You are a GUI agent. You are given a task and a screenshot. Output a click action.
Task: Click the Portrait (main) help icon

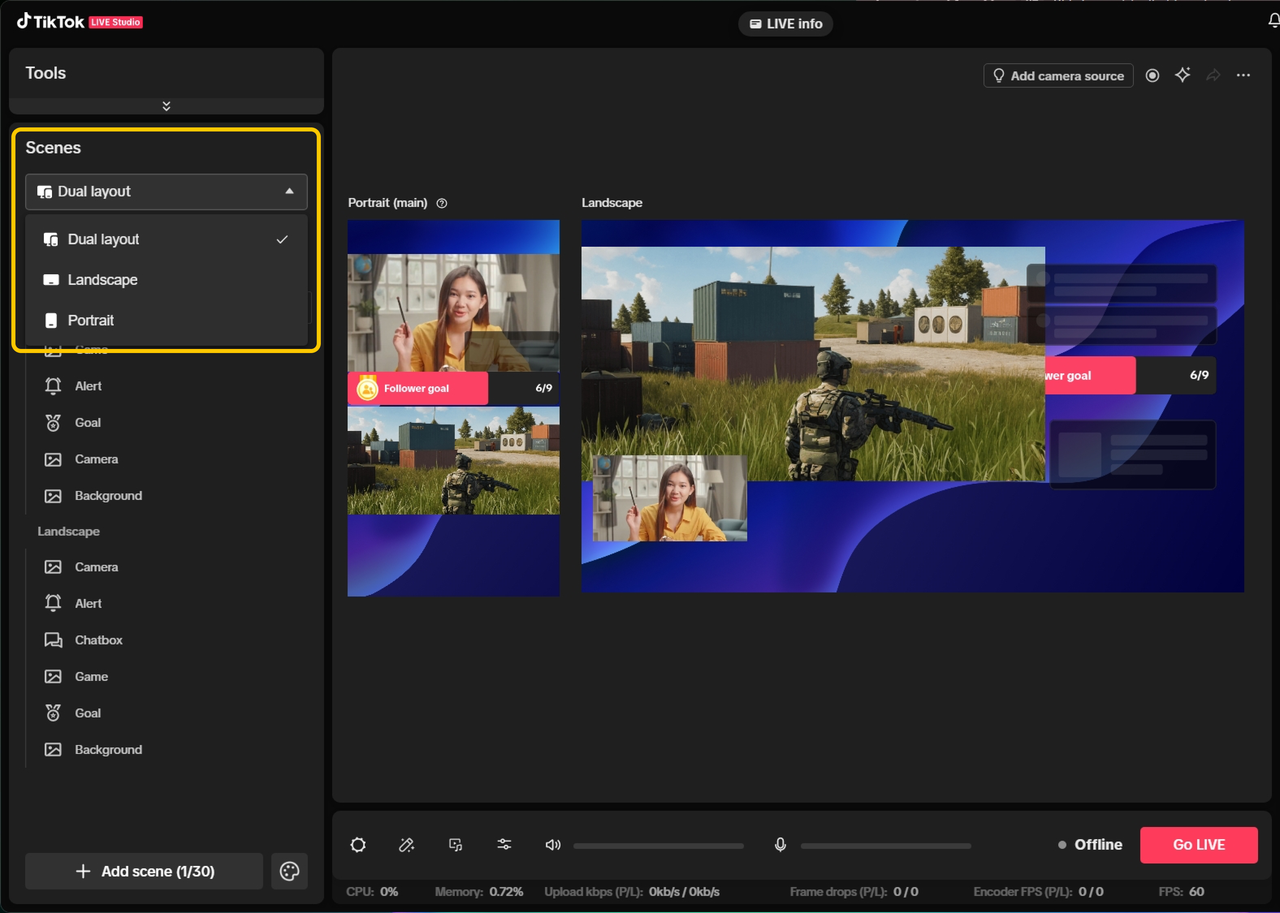click(442, 203)
